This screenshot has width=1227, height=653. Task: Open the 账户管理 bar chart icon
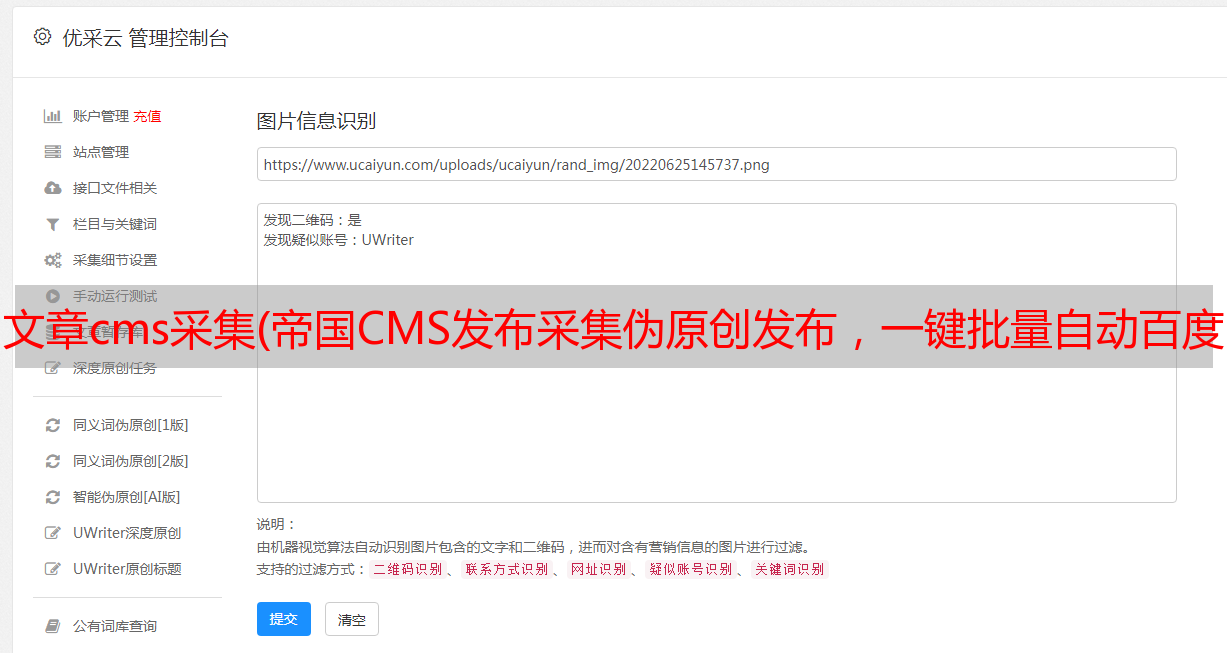click(x=53, y=116)
